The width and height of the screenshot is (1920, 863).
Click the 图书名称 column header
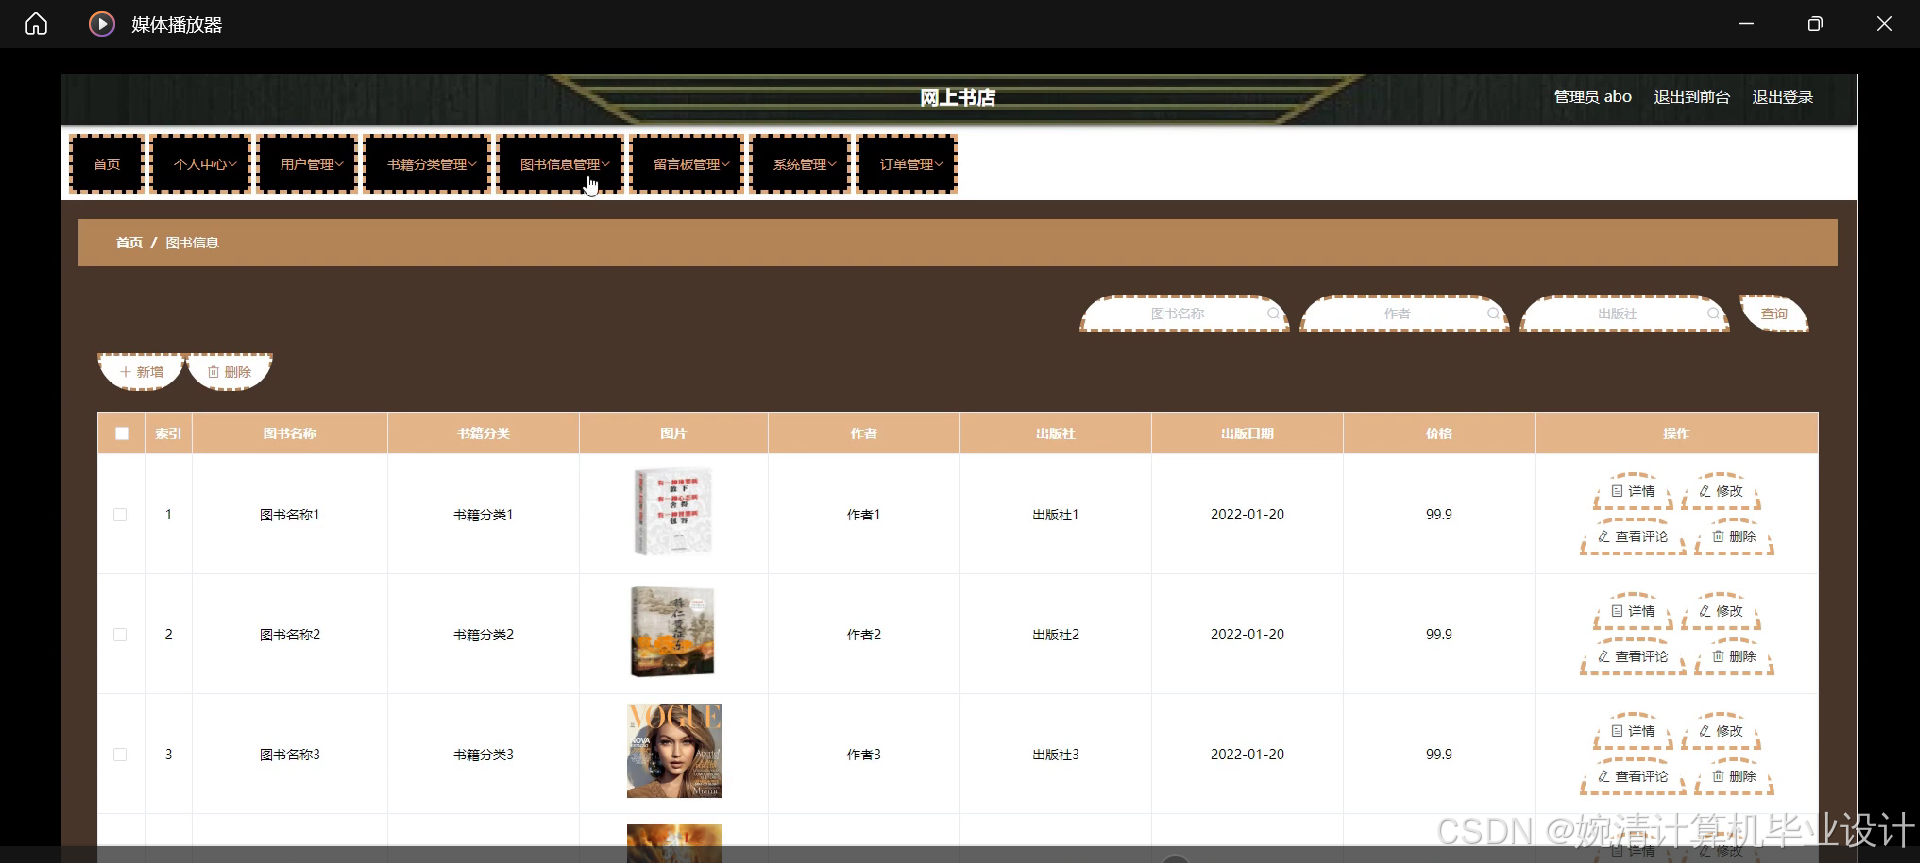pos(290,433)
